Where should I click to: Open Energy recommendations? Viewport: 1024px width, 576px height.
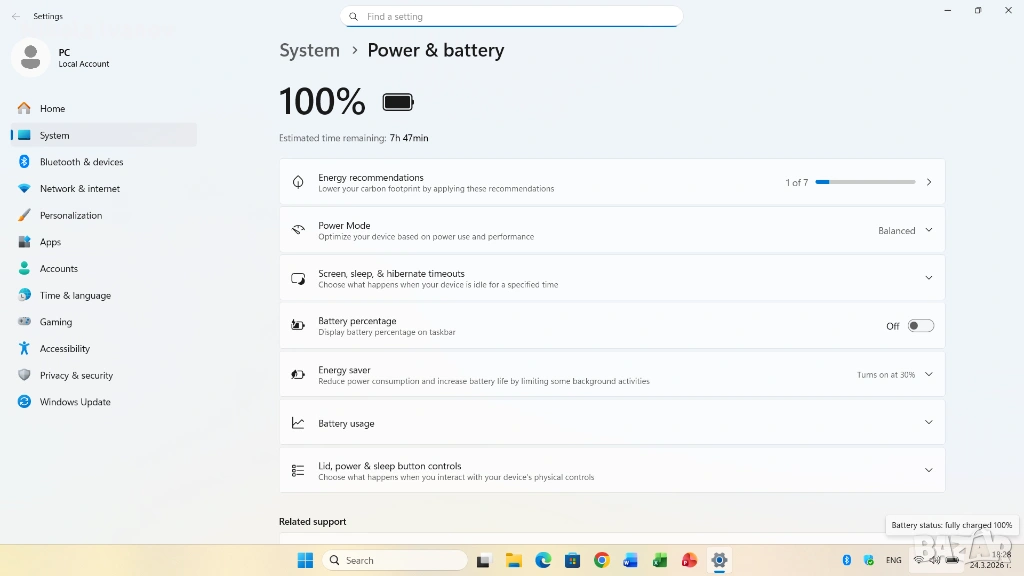[x=611, y=182]
